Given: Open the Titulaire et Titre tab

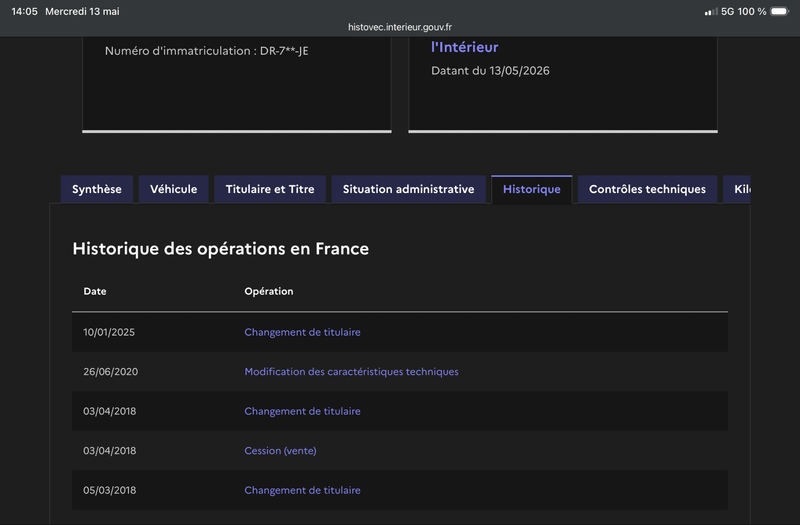Looking at the screenshot, I should point(270,189).
